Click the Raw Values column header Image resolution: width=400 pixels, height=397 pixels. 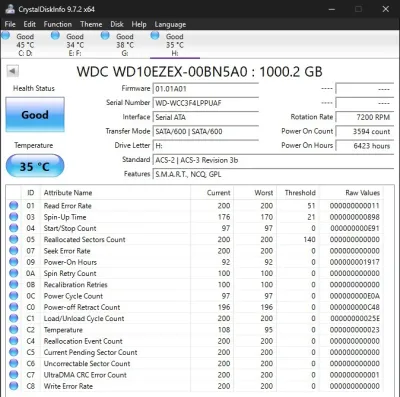(362, 193)
